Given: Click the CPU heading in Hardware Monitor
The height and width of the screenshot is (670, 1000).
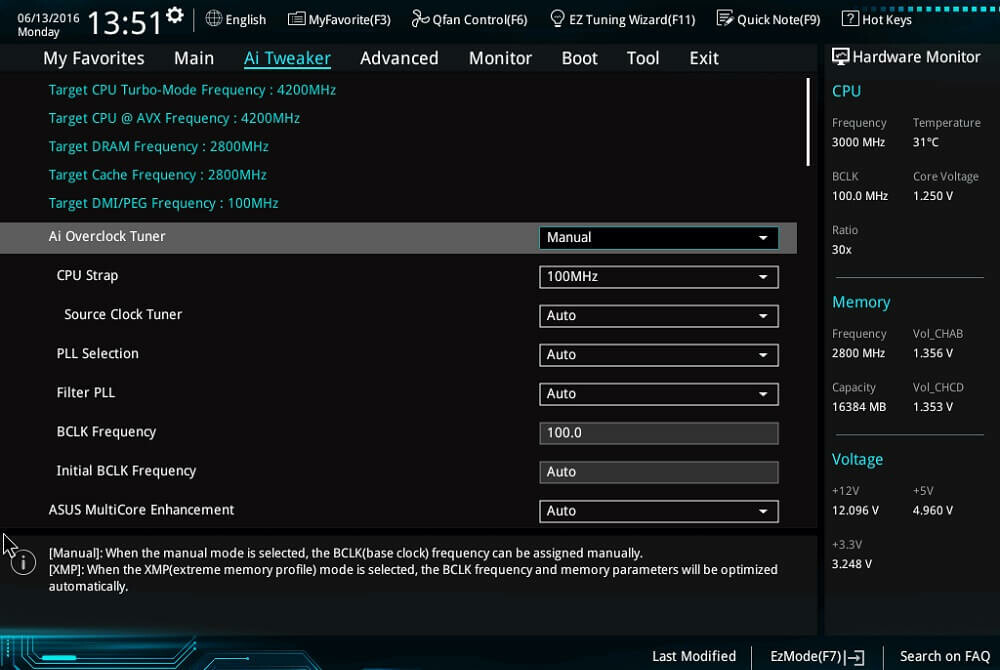Looking at the screenshot, I should pyautogui.click(x=846, y=91).
